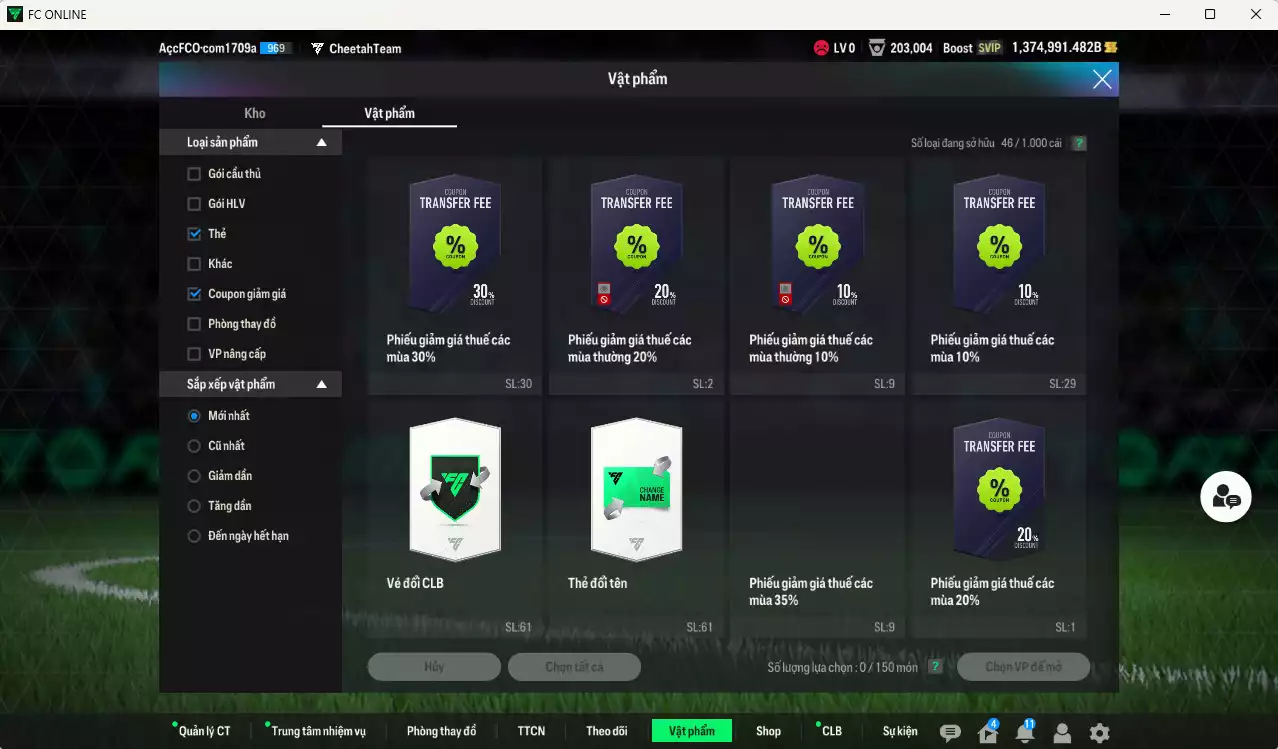Screen dimensions: 1278x749
Task: Open the chat speech bubble icon
Action: pos(950,733)
